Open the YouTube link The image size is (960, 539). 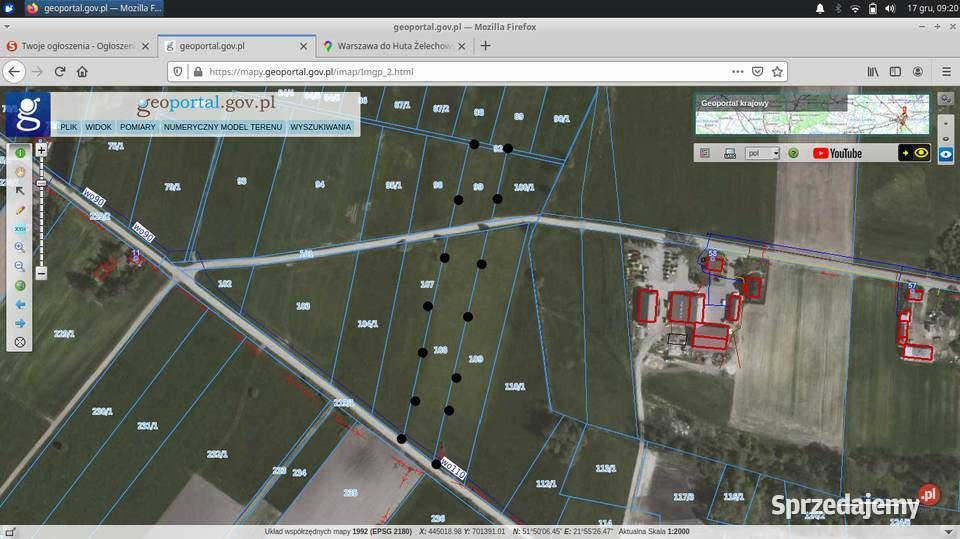(x=837, y=153)
